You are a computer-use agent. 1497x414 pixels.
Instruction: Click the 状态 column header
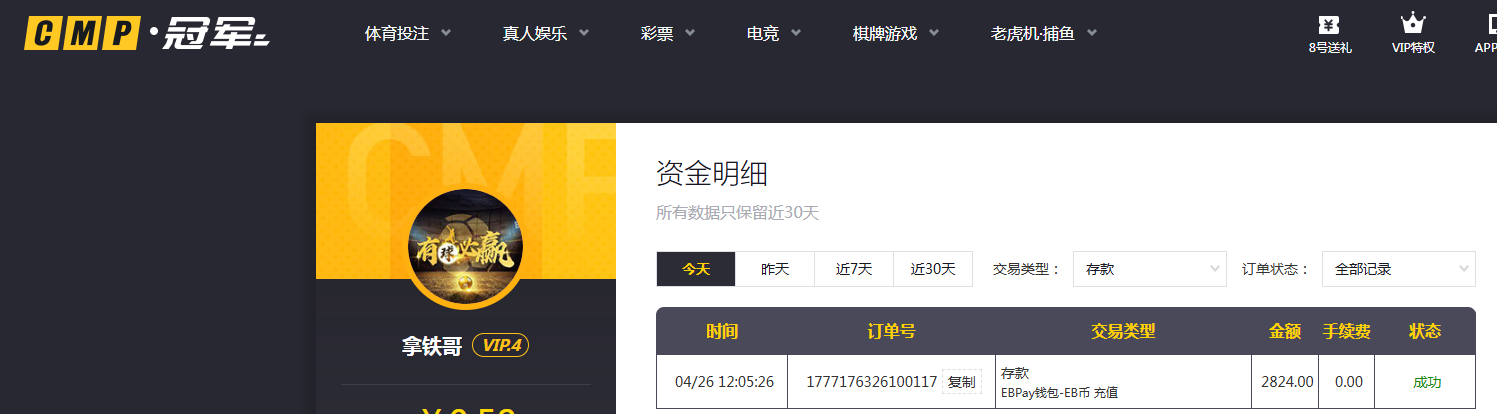tap(1425, 331)
